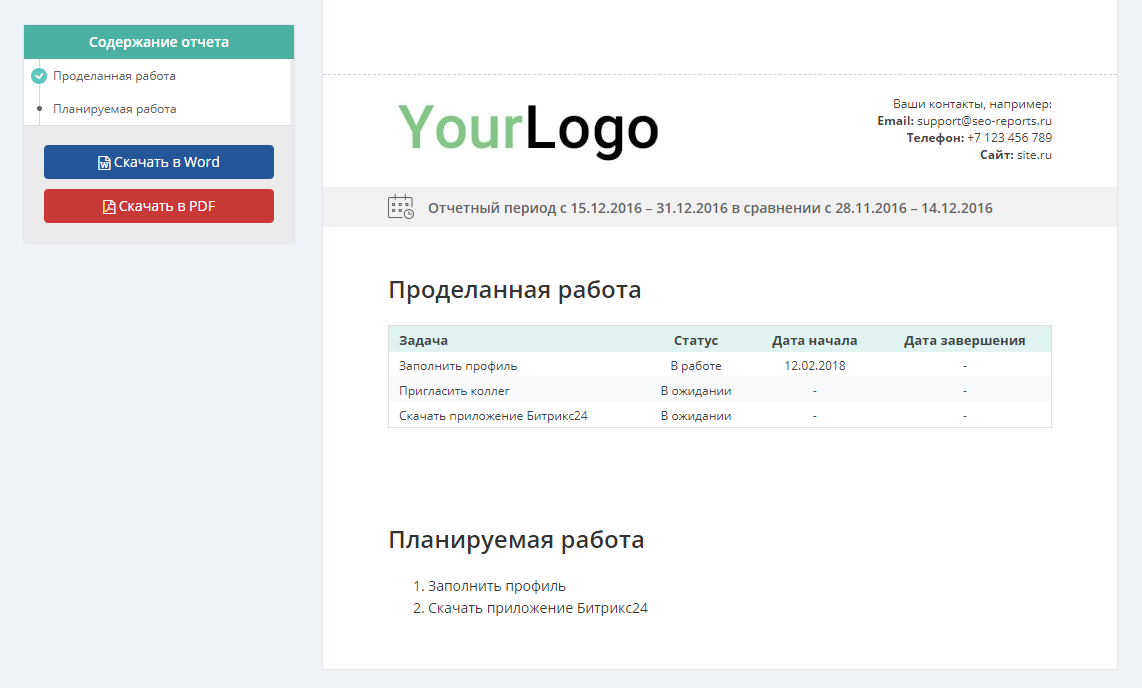Click the bullet dot next to Планируемая работа
This screenshot has width=1142, height=688.
pyautogui.click(x=39, y=108)
